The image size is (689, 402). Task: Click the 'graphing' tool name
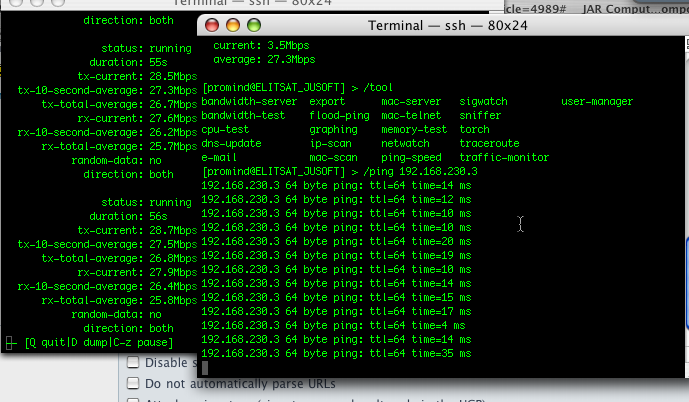(333, 130)
